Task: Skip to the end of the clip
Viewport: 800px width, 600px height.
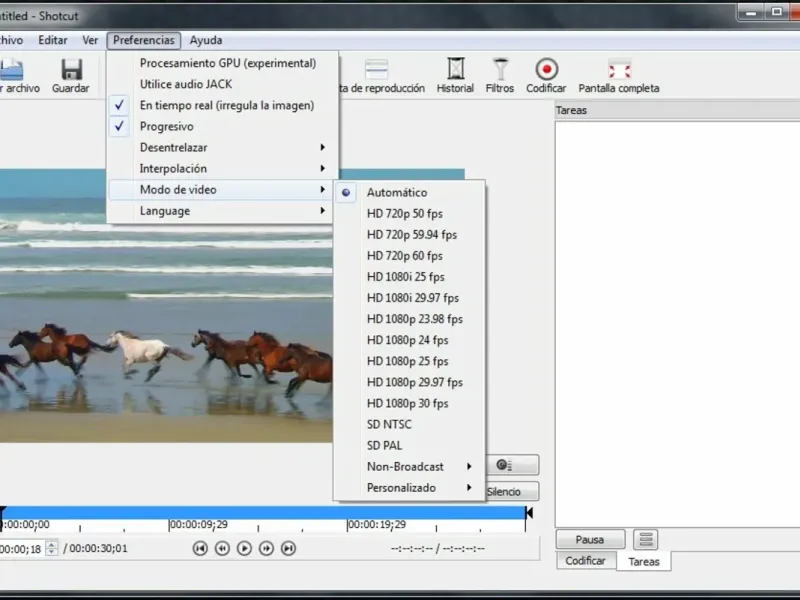Action: 288,548
